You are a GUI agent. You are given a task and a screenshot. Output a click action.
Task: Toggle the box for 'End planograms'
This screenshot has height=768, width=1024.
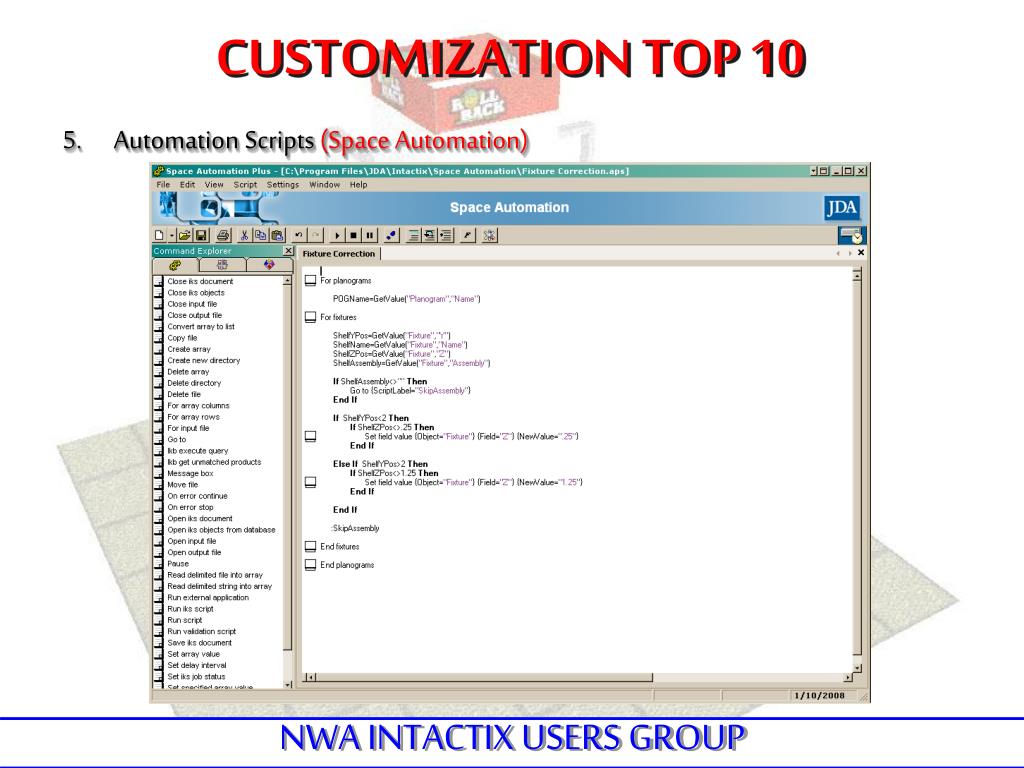[x=310, y=565]
